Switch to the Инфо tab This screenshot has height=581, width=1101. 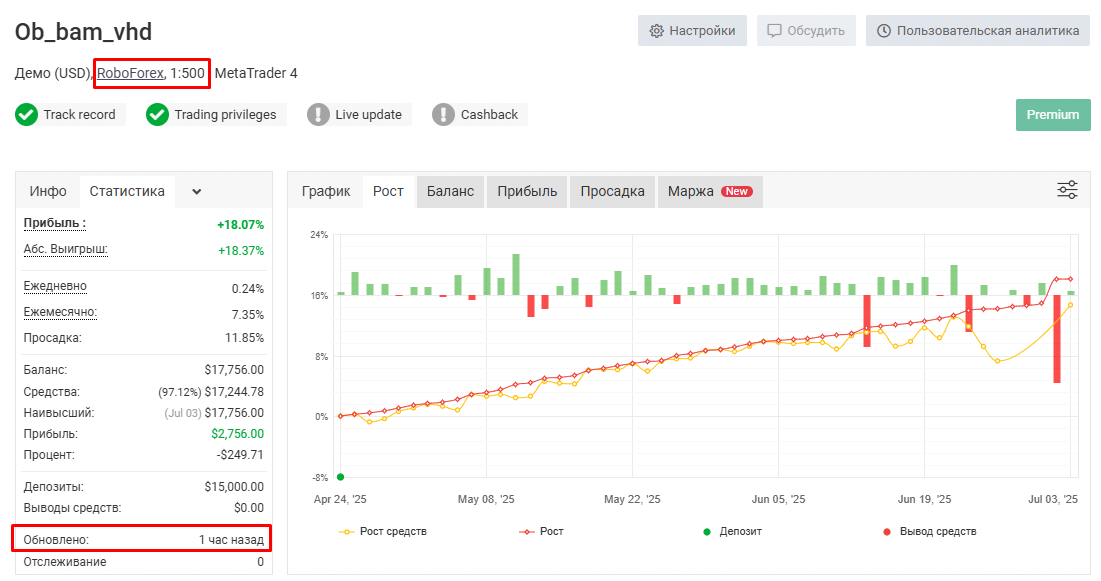pyautogui.click(x=48, y=191)
